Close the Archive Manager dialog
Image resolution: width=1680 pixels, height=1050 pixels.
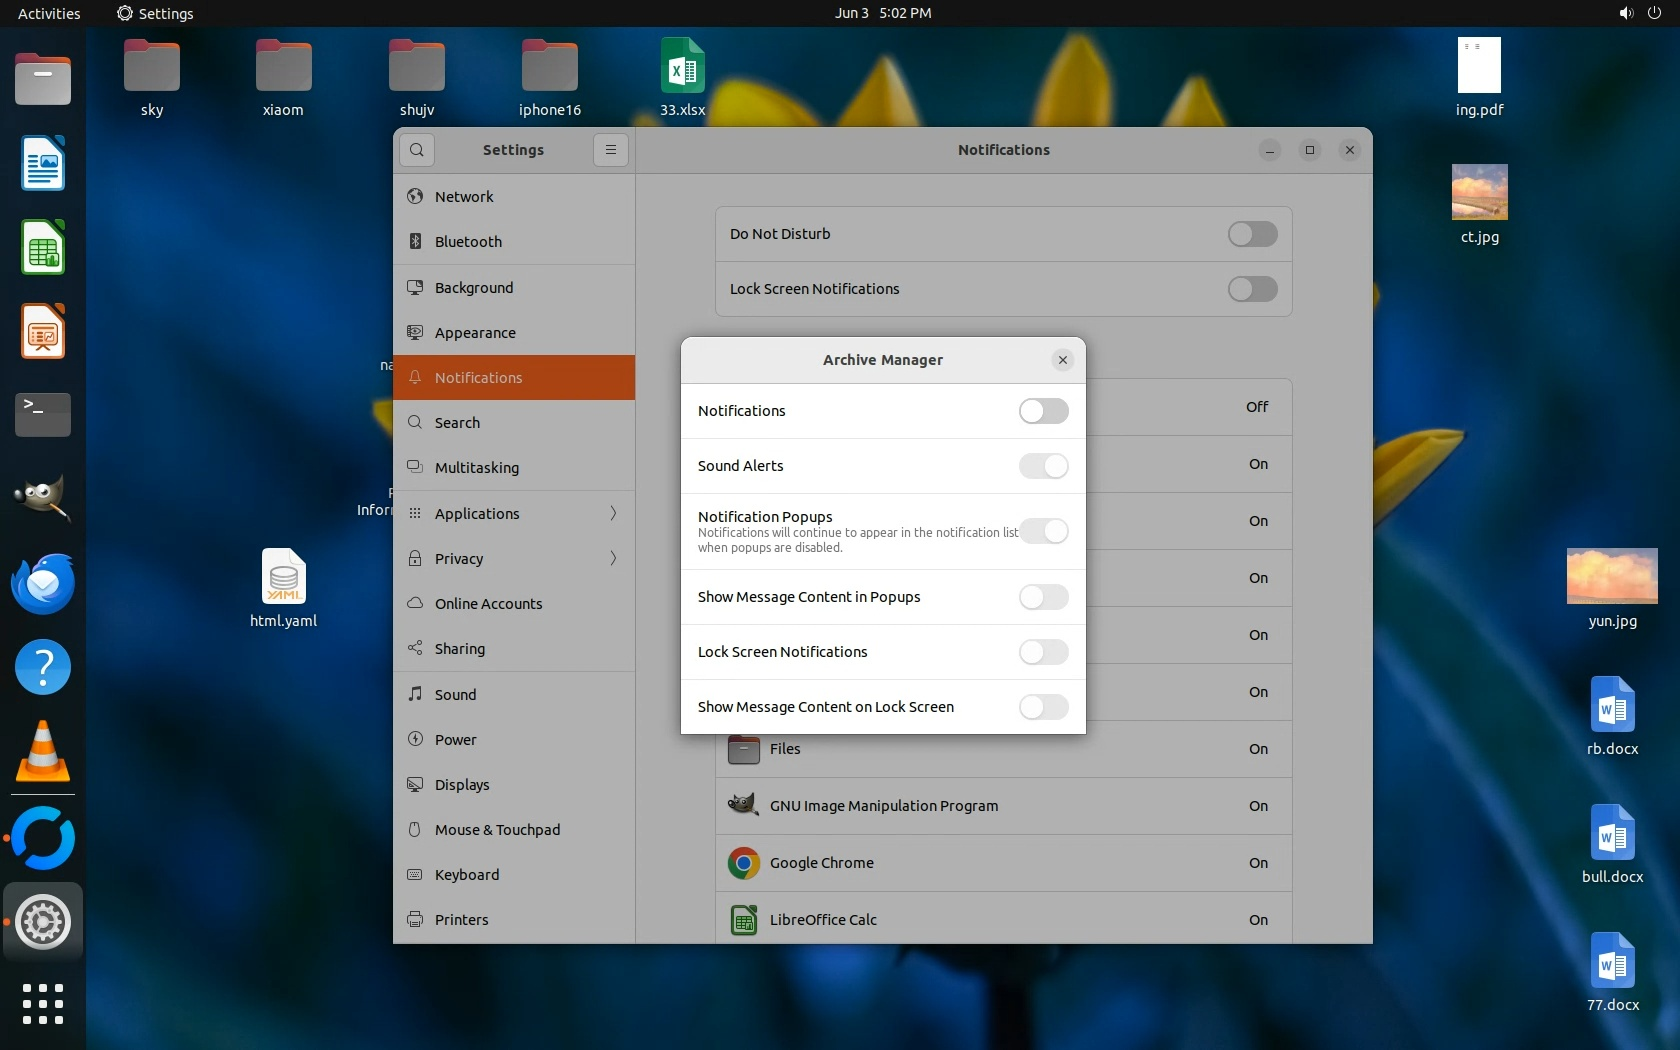(x=1063, y=360)
